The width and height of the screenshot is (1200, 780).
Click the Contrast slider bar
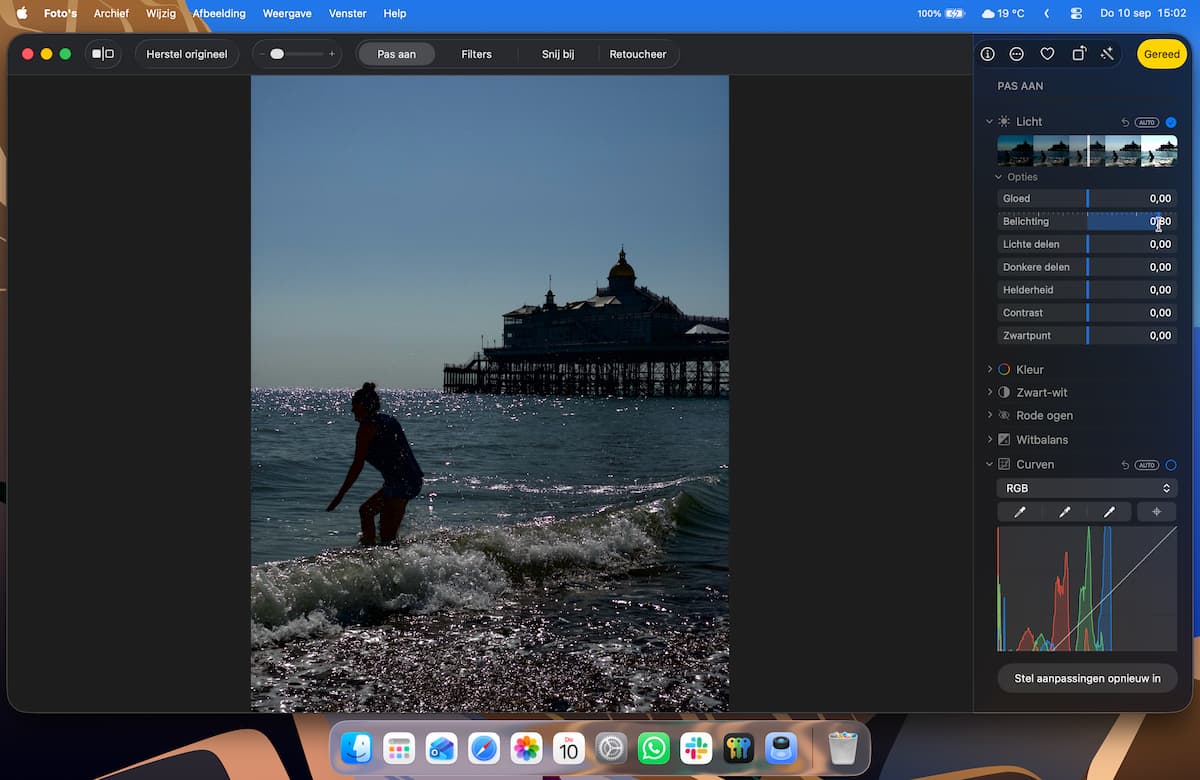pos(1087,313)
